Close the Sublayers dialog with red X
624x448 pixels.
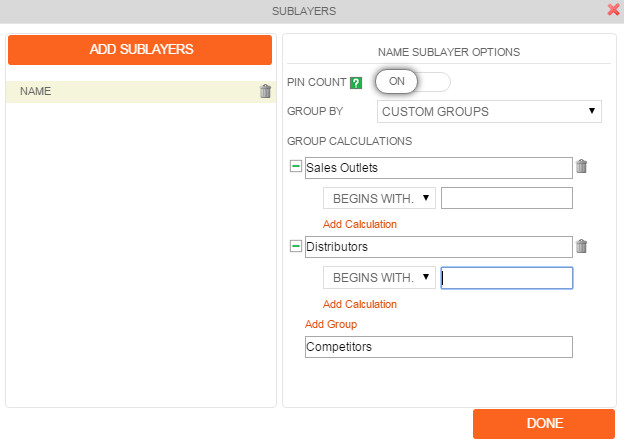pyautogui.click(x=613, y=10)
